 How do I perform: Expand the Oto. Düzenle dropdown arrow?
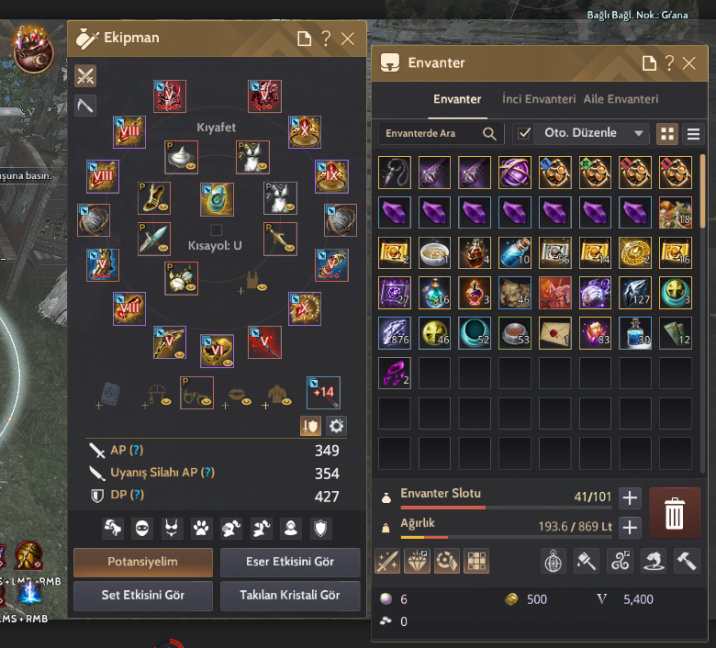(638, 133)
